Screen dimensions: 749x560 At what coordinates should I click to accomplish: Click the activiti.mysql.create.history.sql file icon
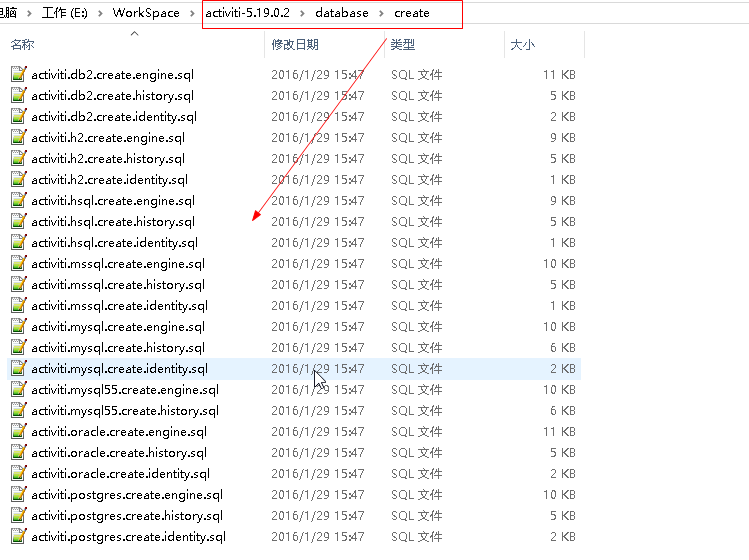(x=19, y=347)
